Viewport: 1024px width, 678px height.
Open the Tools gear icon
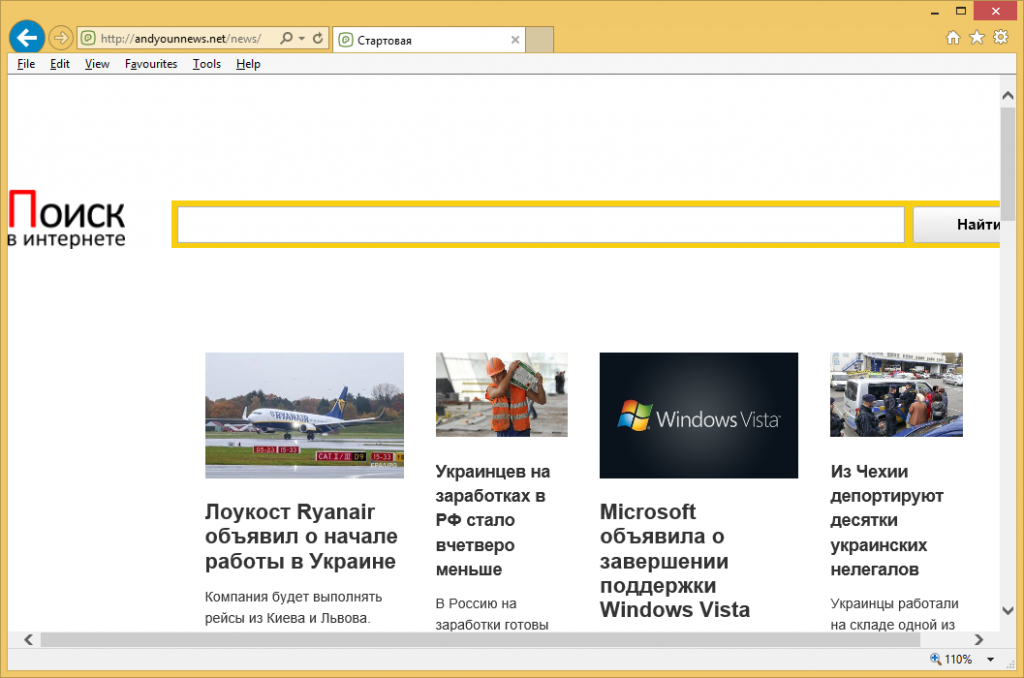point(1000,38)
